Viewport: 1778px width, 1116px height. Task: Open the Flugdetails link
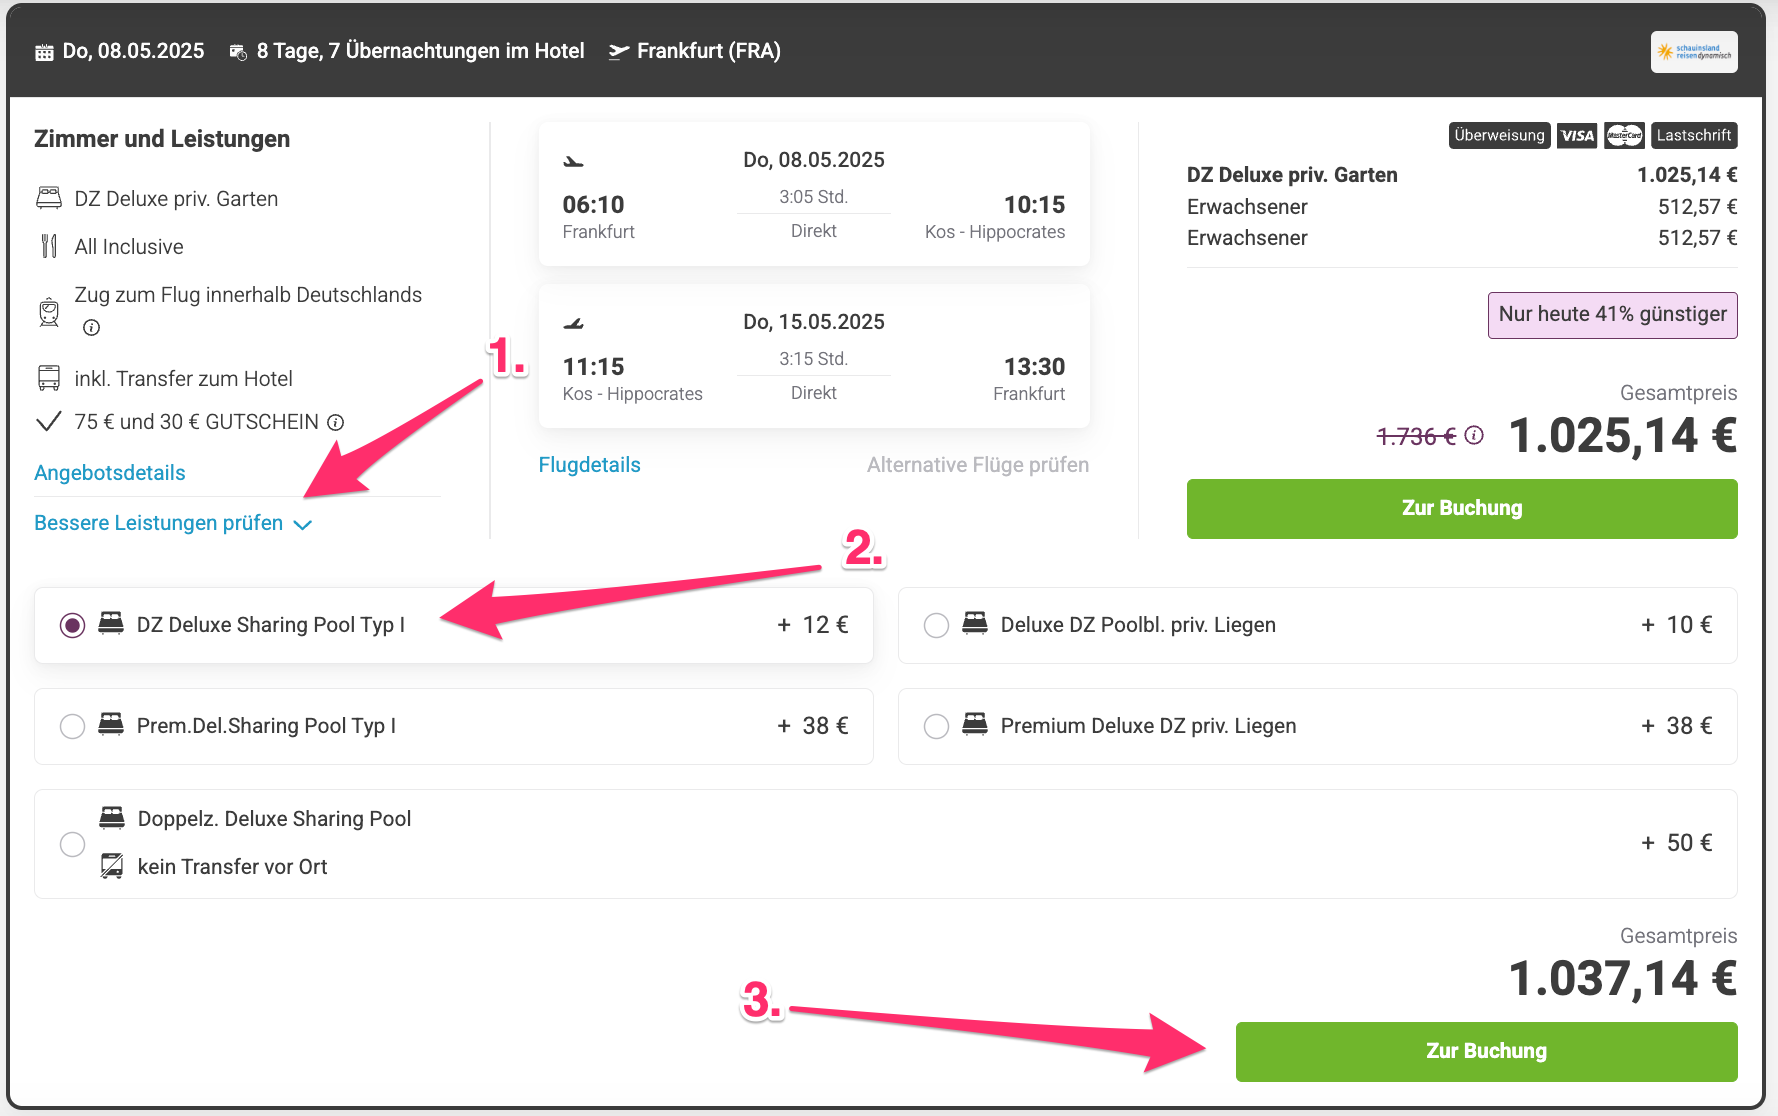click(589, 465)
